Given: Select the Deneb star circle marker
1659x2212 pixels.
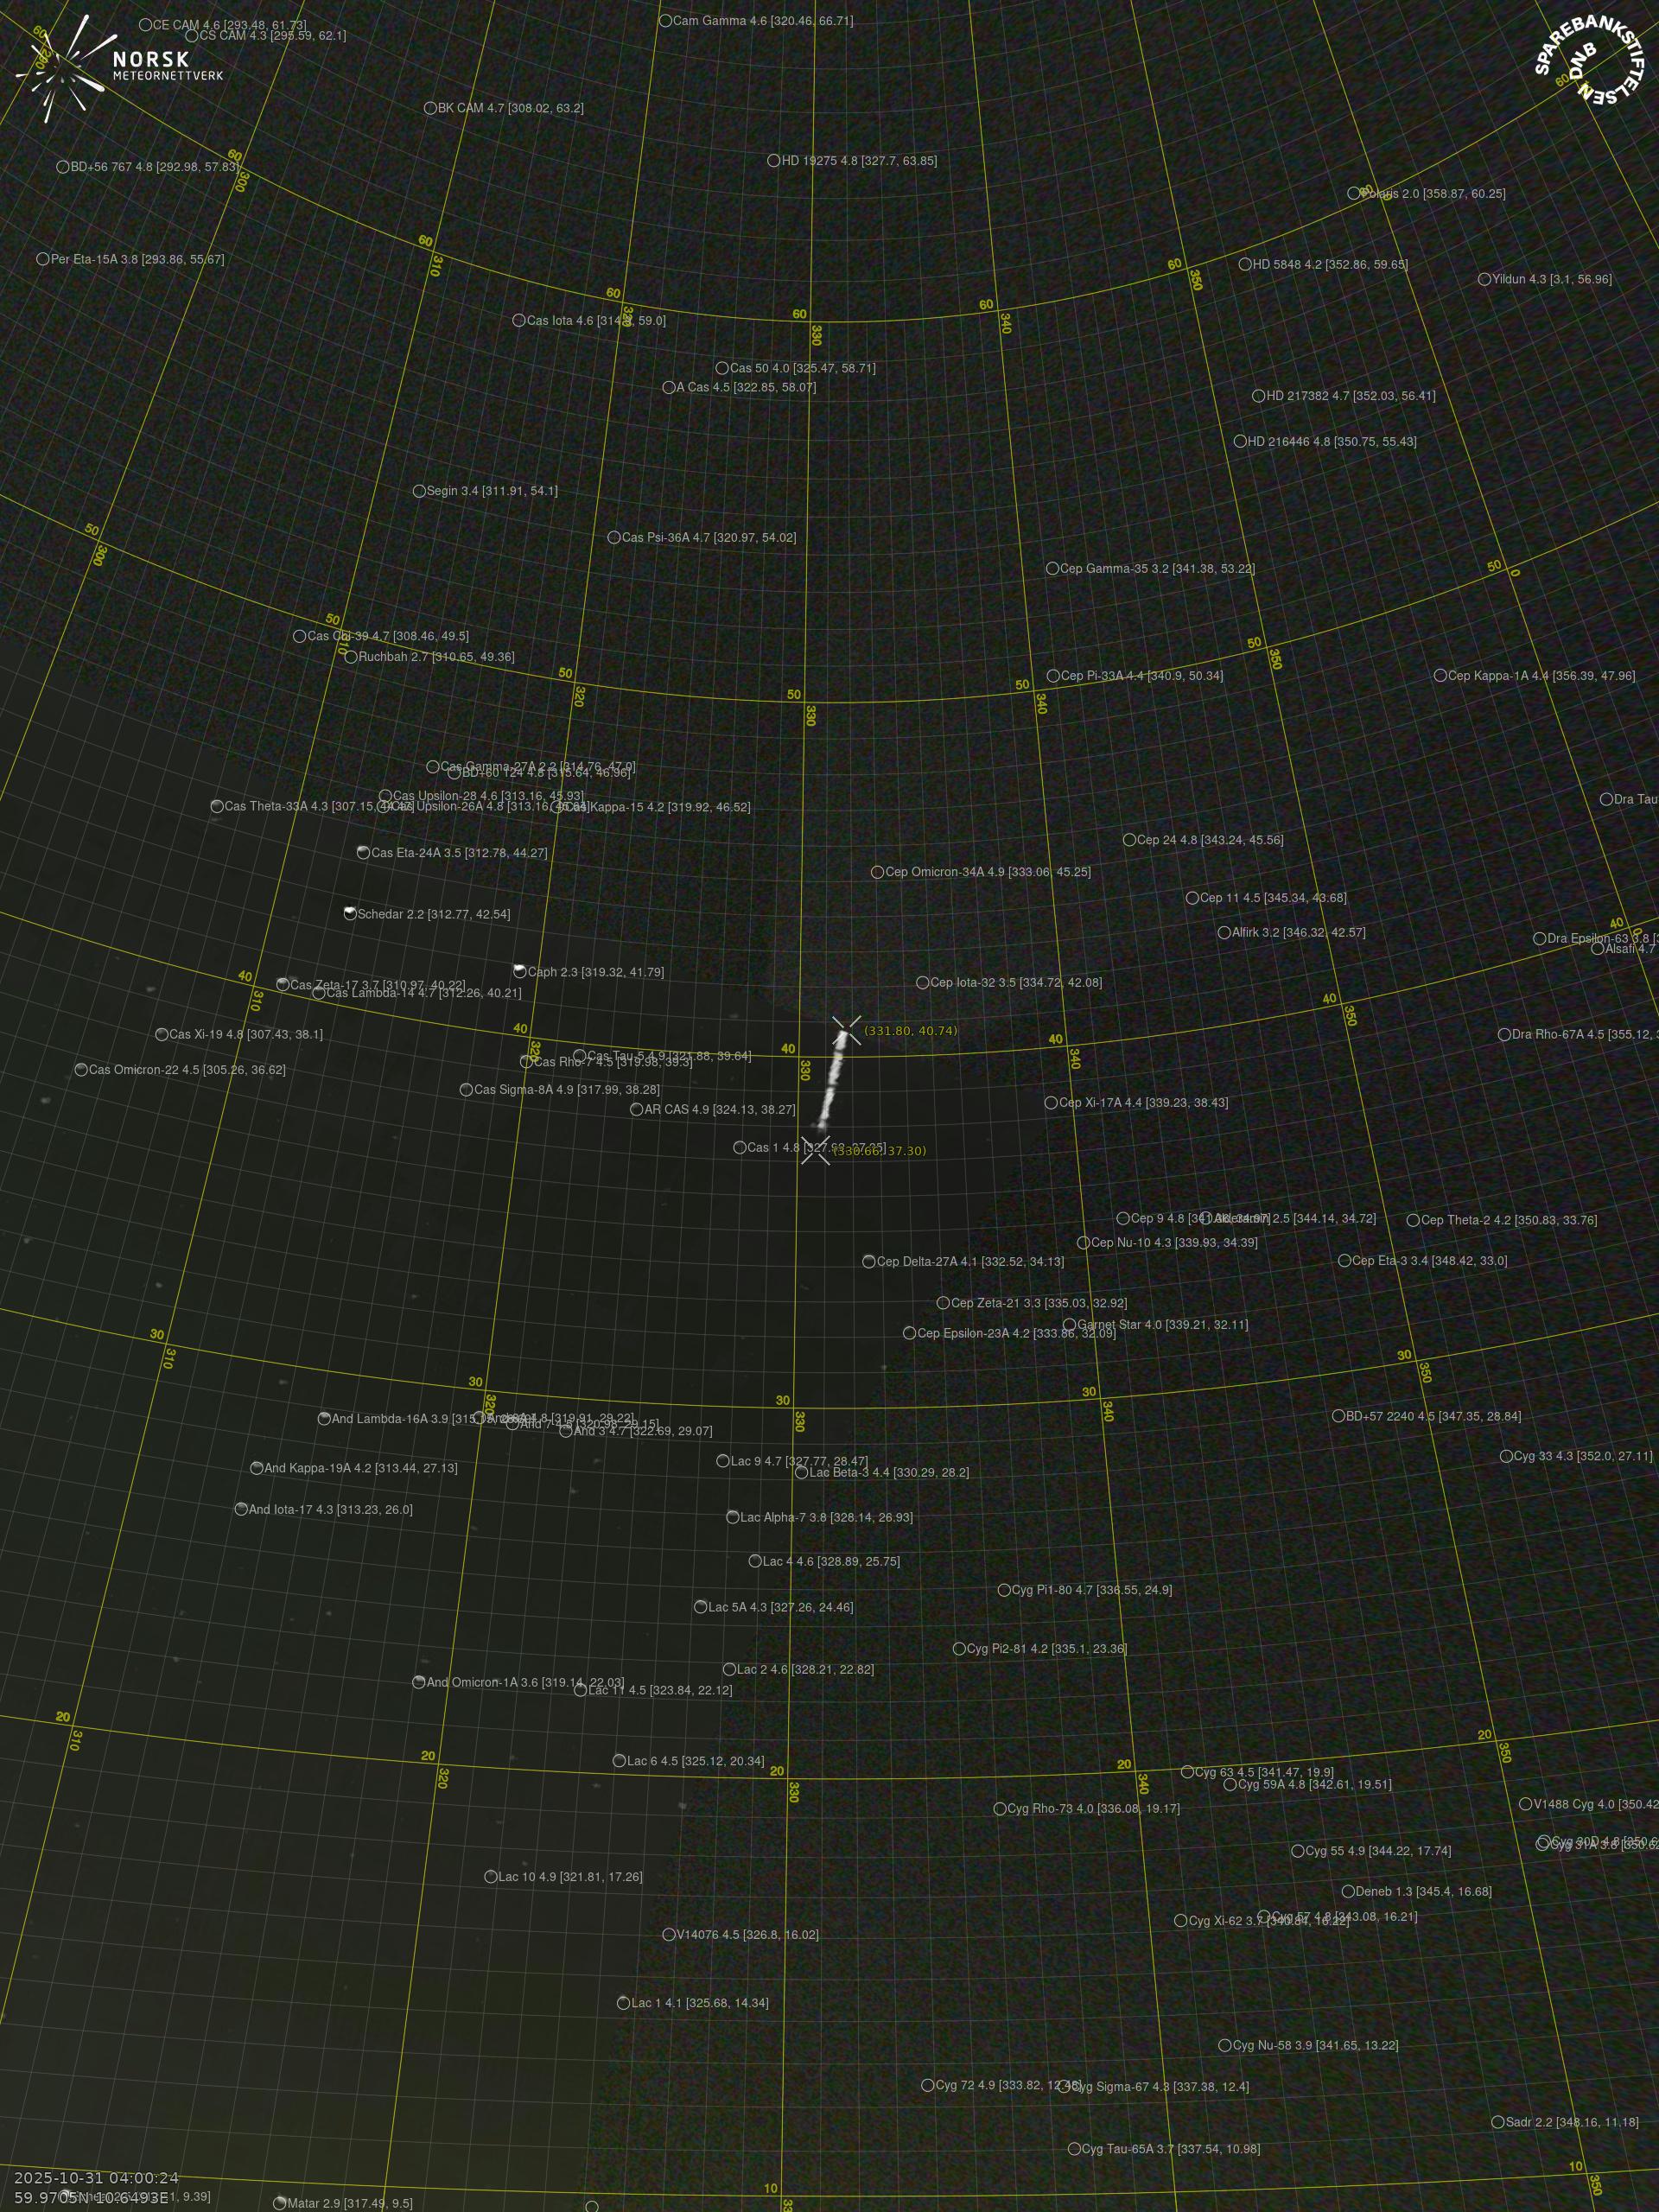Looking at the screenshot, I should (1348, 1891).
